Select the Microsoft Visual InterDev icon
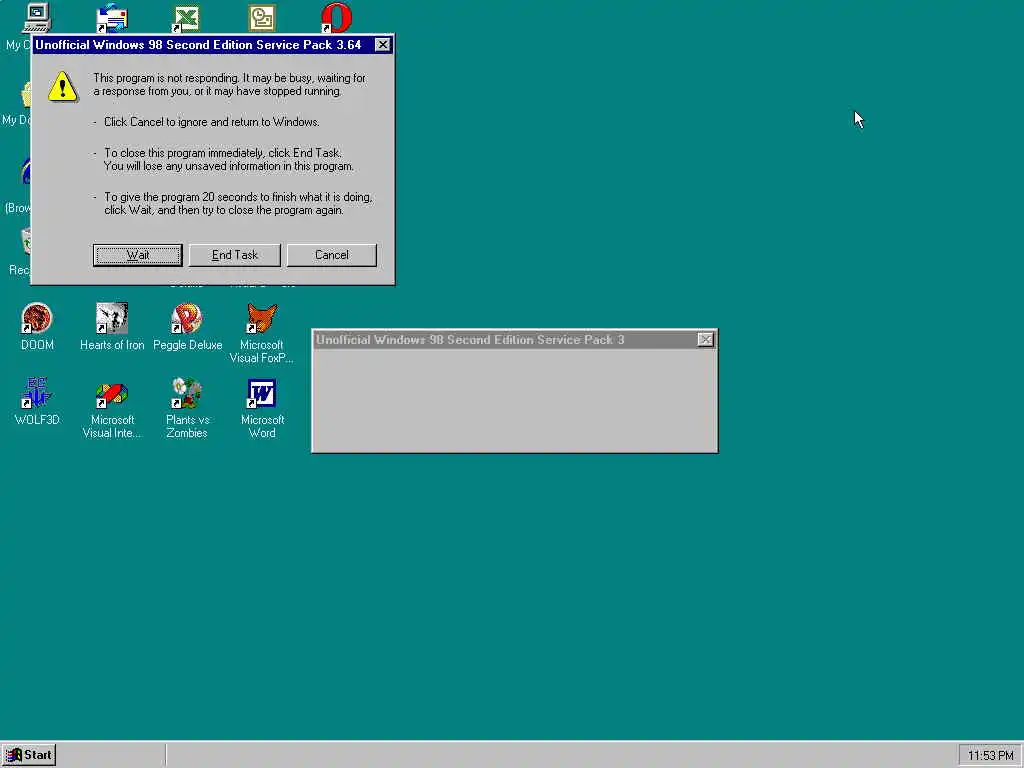Image resolution: width=1024 pixels, height=768 pixels. point(112,408)
